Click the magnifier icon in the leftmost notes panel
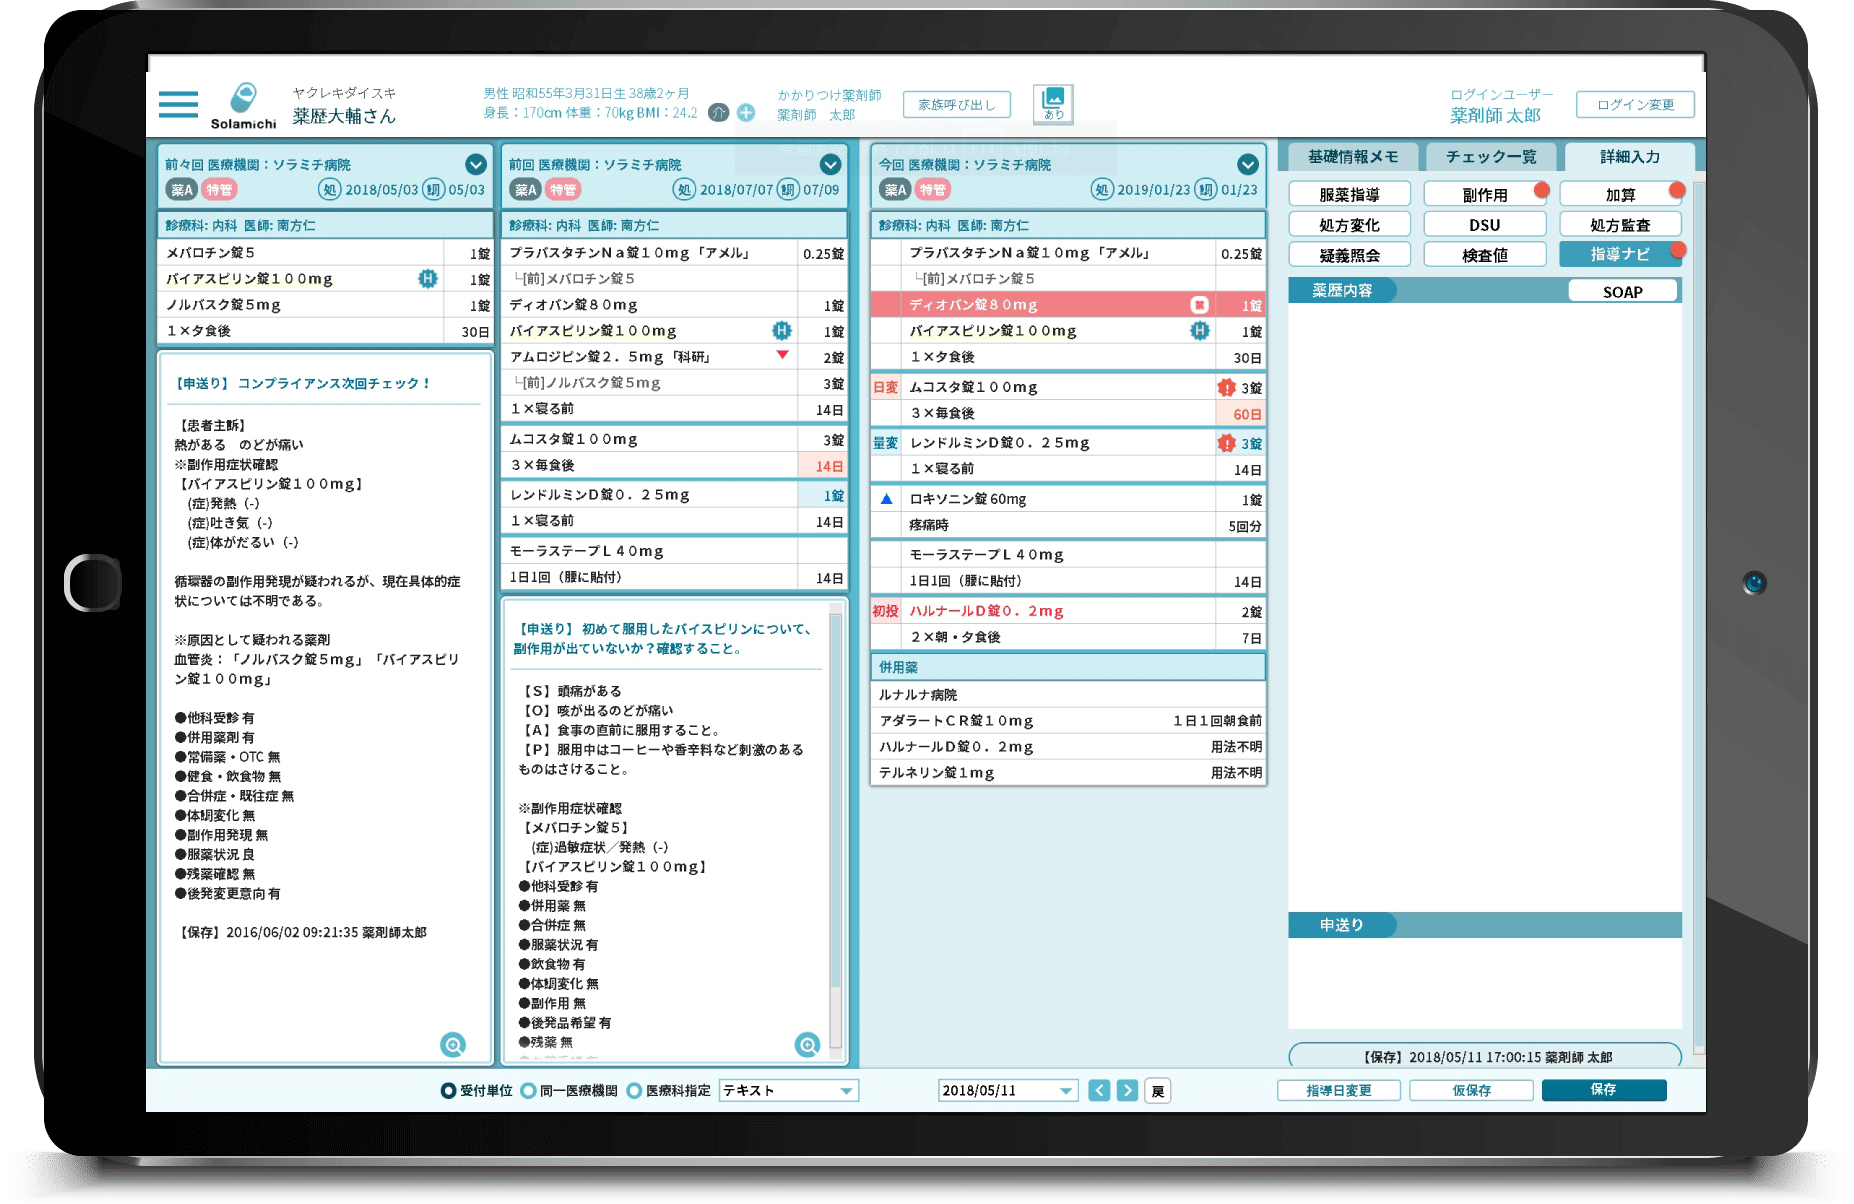Screen dimensions: 1854x1204 pos(453,1045)
